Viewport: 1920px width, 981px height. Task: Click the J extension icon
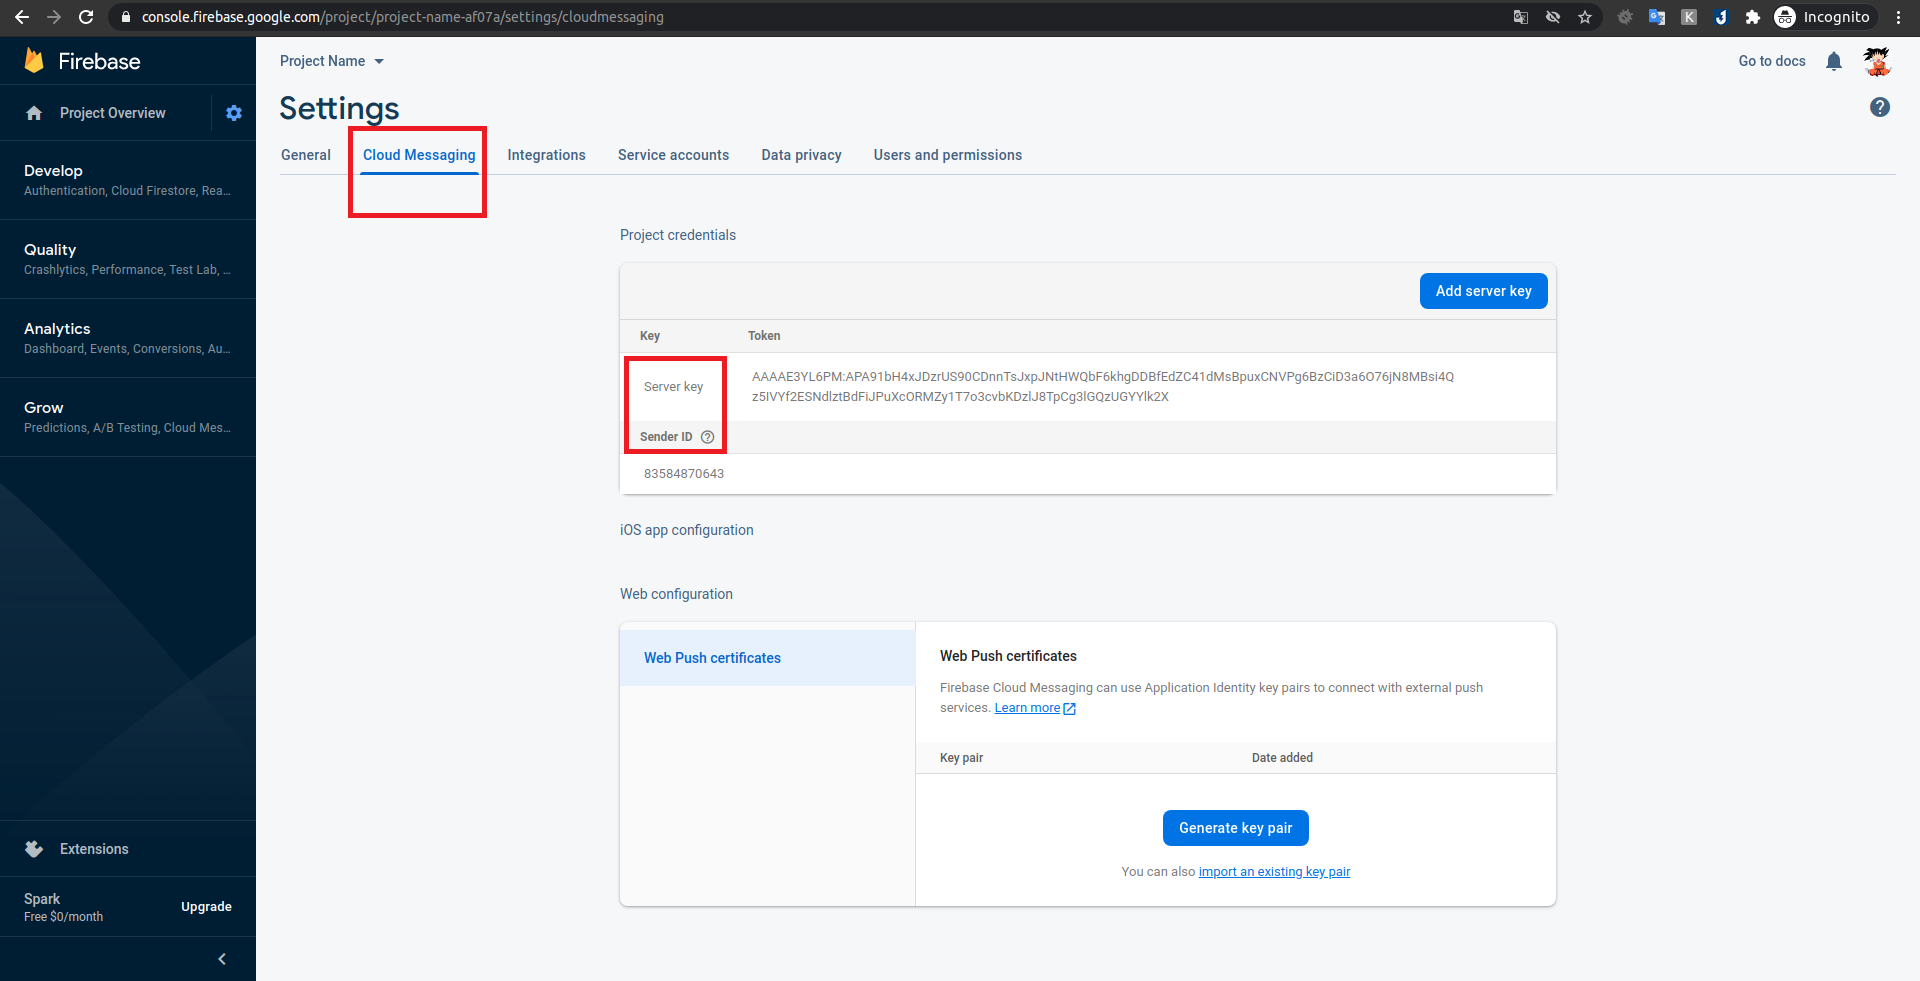click(1721, 17)
